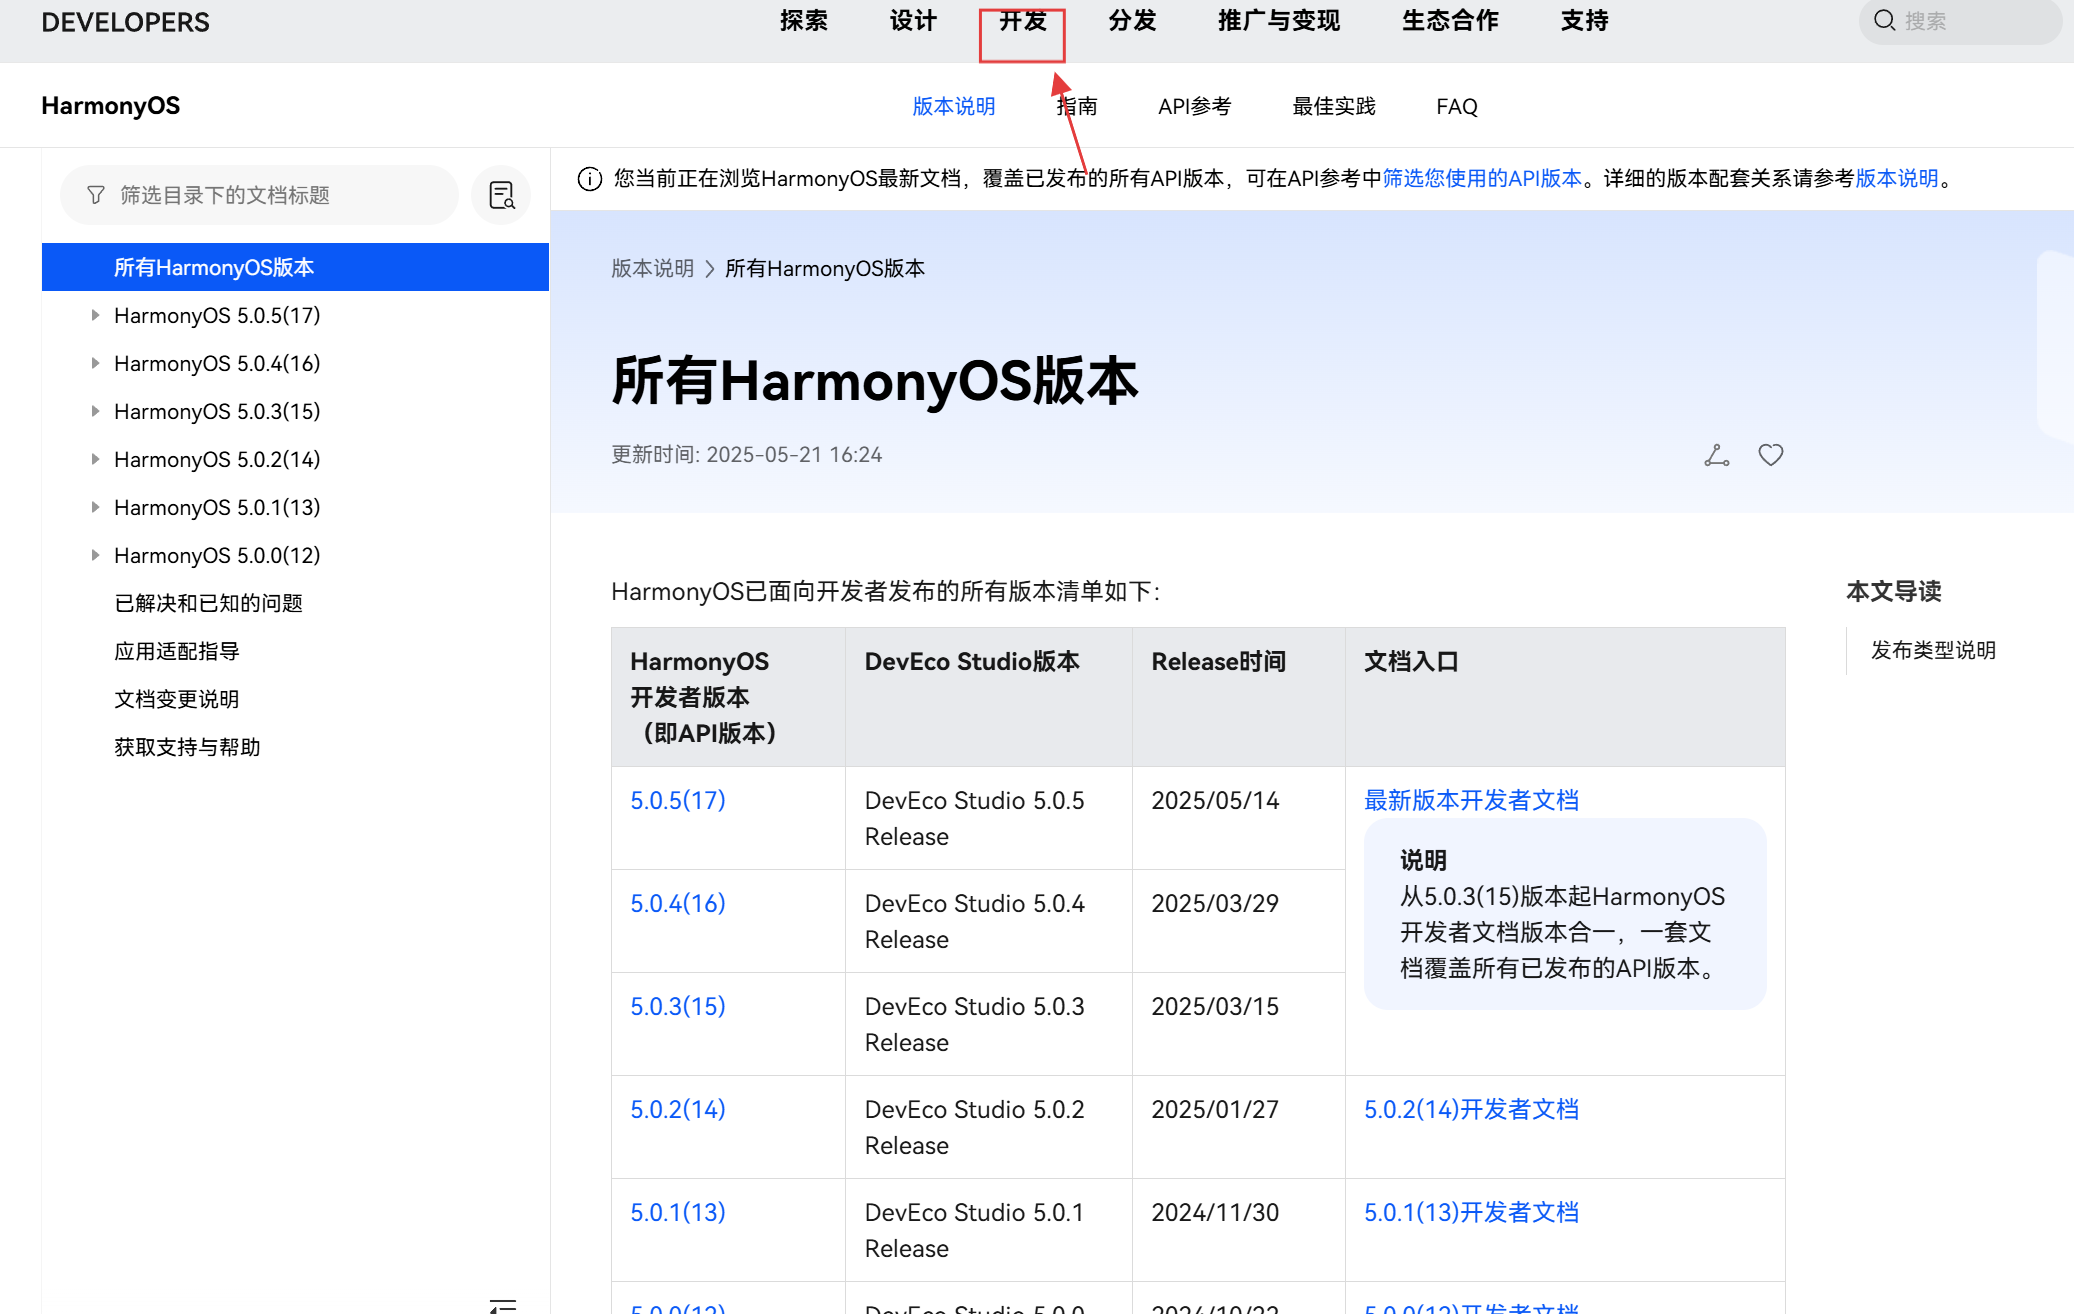Click the 2025/01/27 release date cell
The height and width of the screenshot is (1314, 2074).
1238,1127
